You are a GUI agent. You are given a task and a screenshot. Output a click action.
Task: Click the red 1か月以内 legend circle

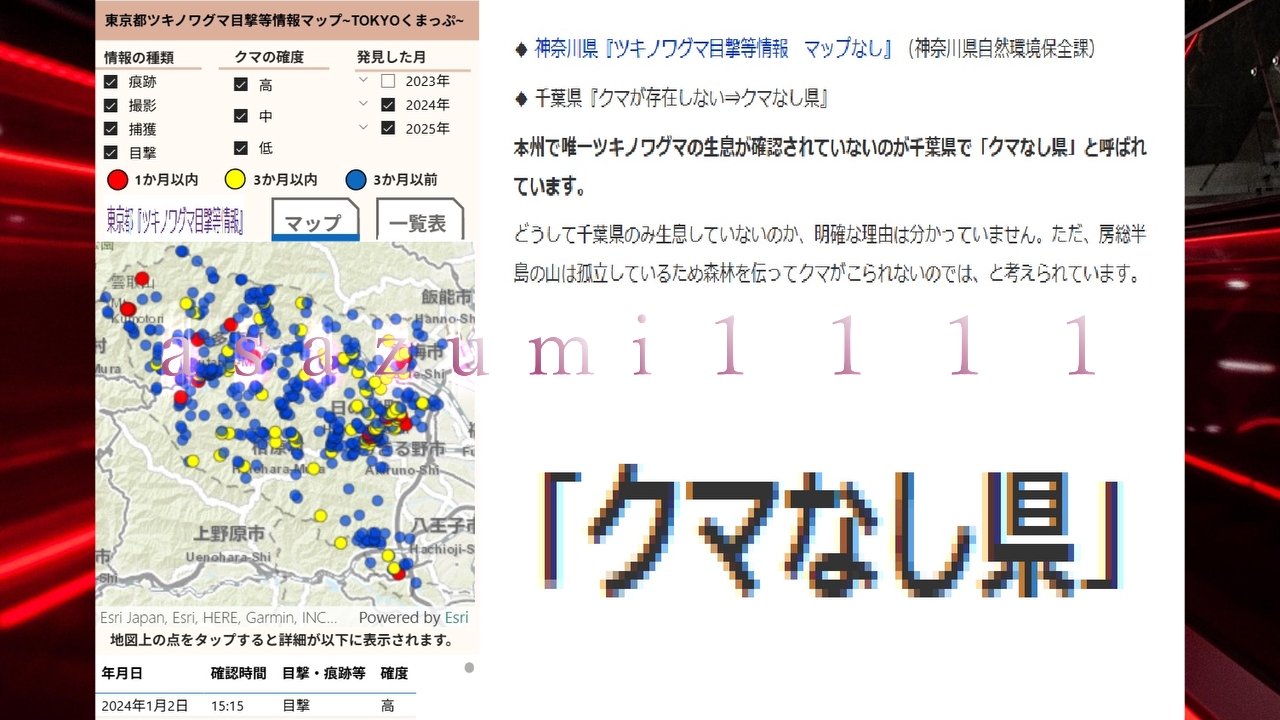tap(118, 180)
